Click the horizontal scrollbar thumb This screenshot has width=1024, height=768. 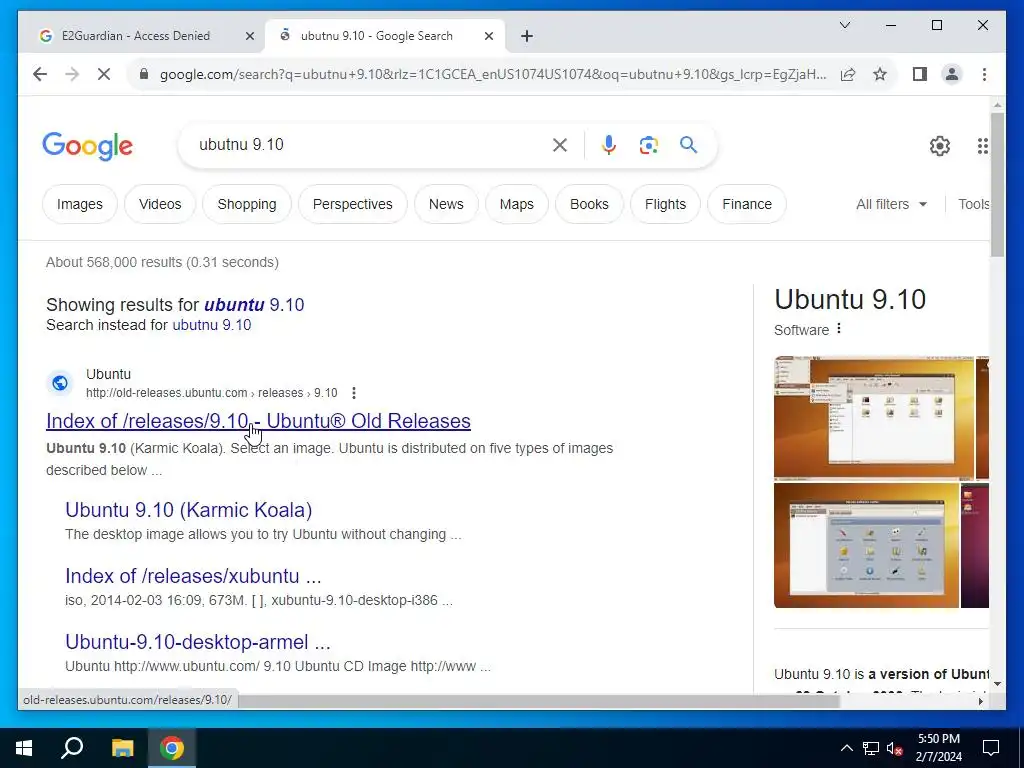(539, 701)
